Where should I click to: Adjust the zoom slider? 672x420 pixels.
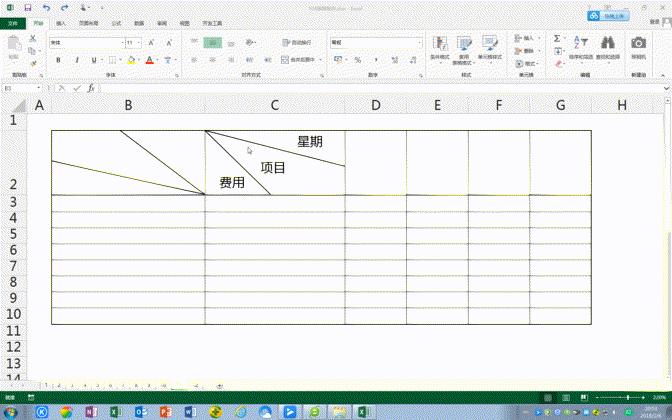pyautogui.click(x=627, y=397)
